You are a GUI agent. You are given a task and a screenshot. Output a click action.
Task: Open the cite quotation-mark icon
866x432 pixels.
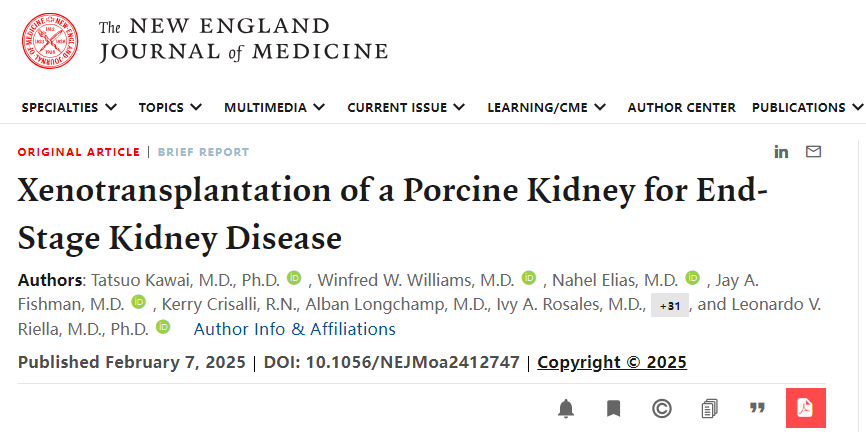757,408
